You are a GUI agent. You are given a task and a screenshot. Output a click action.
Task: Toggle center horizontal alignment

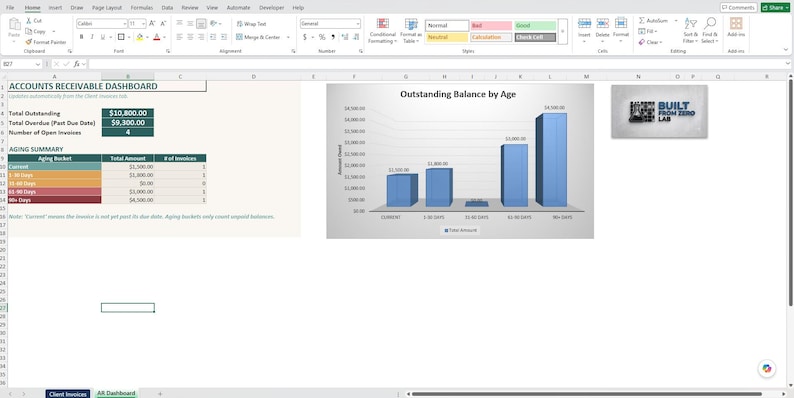click(x=190, y=37)
